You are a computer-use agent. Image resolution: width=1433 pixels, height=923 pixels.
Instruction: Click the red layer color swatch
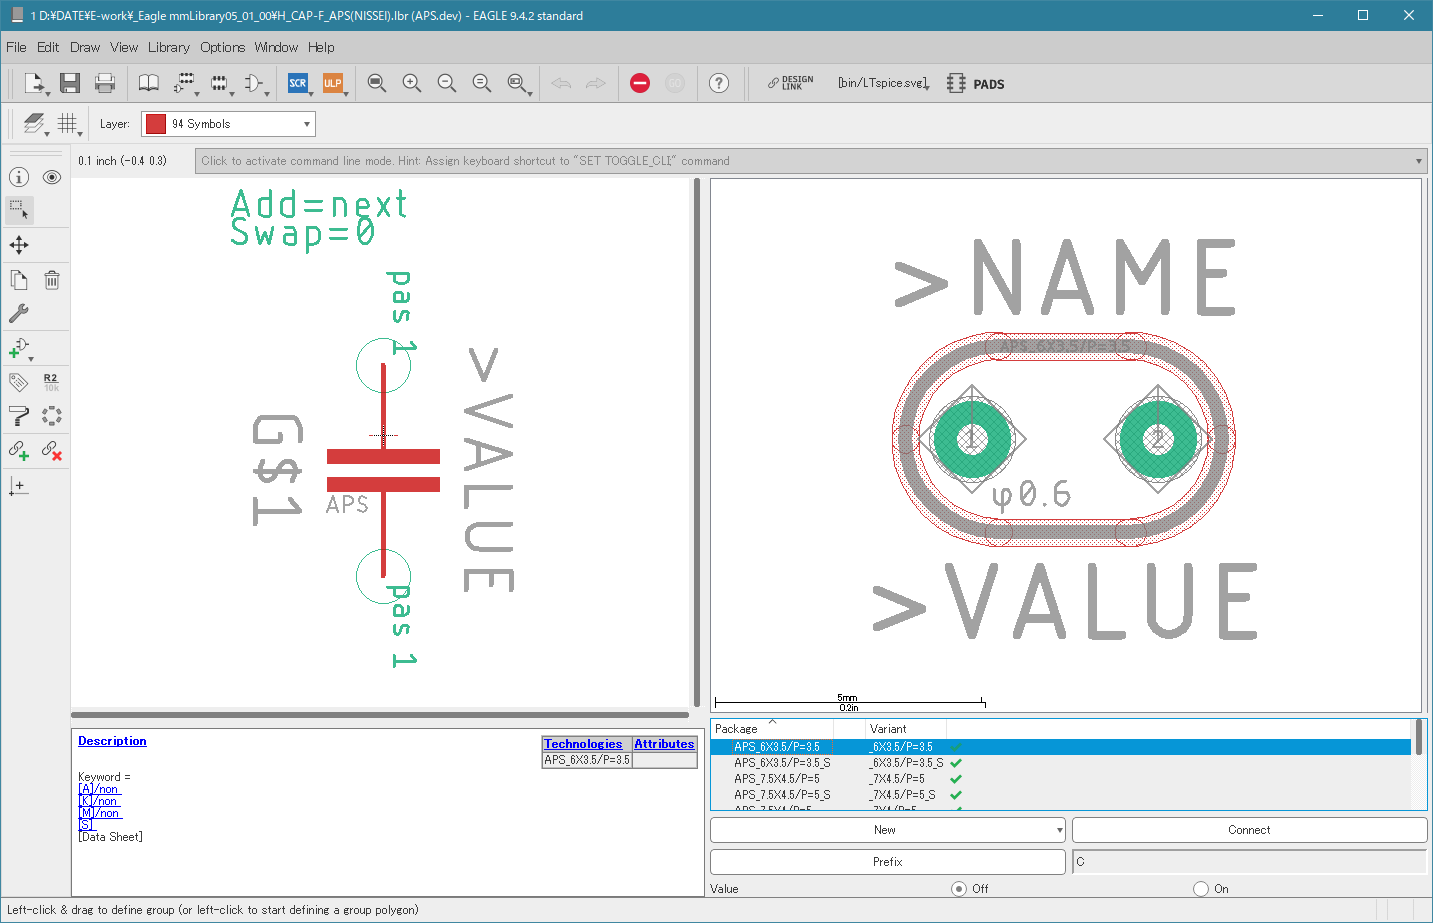point(156,124)
